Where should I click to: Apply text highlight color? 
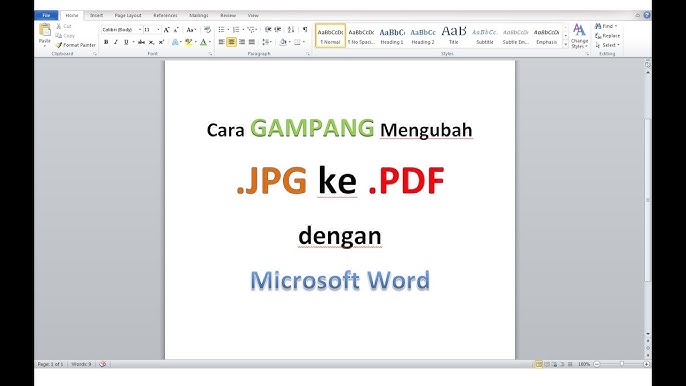click(x=189, y=42)
